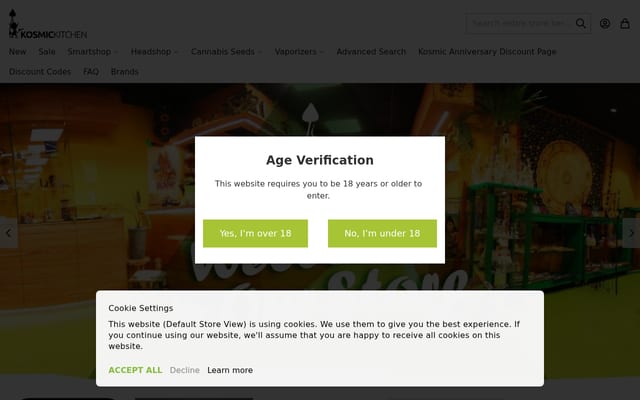Open Kosmic Anniversary Discount Page
This screenshot has height=400, width=640.
click(487, 52)
